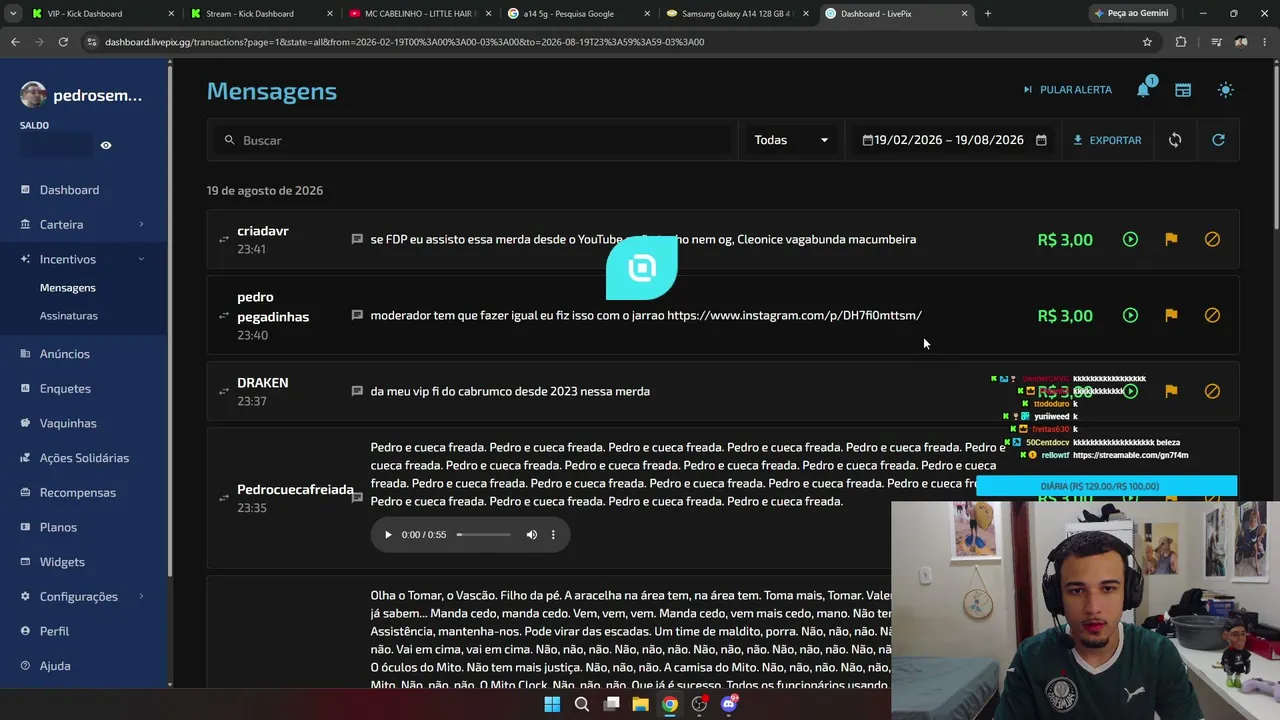Click the browser address bar URL
The width and height of the screenshot is (1280, 720).
point(404,42)
